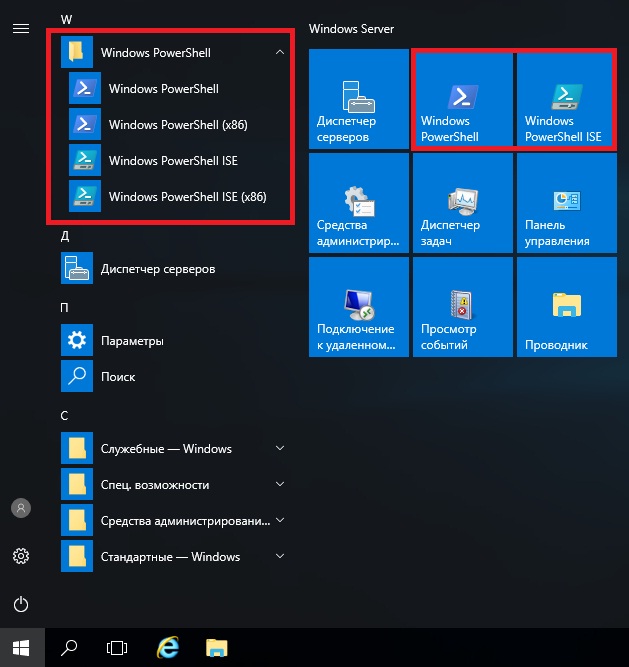This screenshot has height=667, width=629.
Task: Jump via the letter П header
Action: (x=64, y=307)
